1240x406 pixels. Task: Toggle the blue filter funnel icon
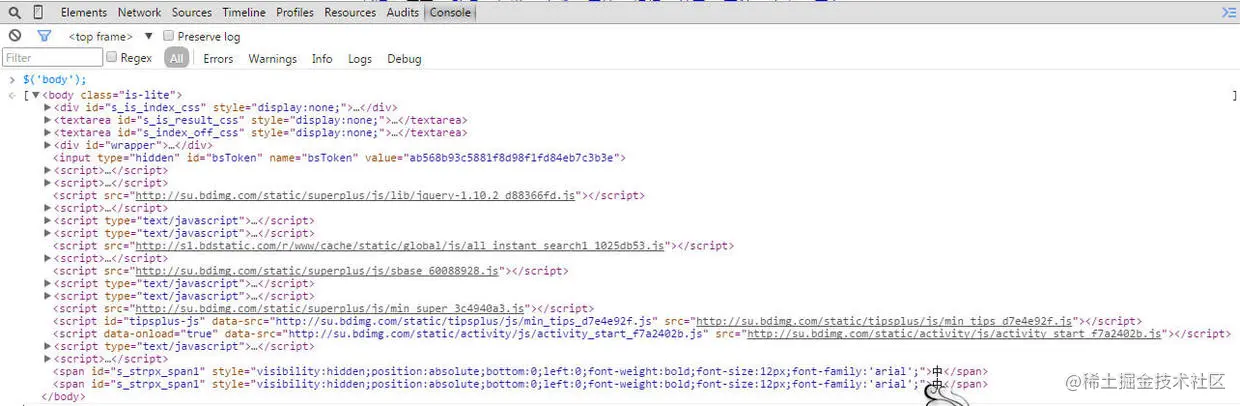coord(43,36)
